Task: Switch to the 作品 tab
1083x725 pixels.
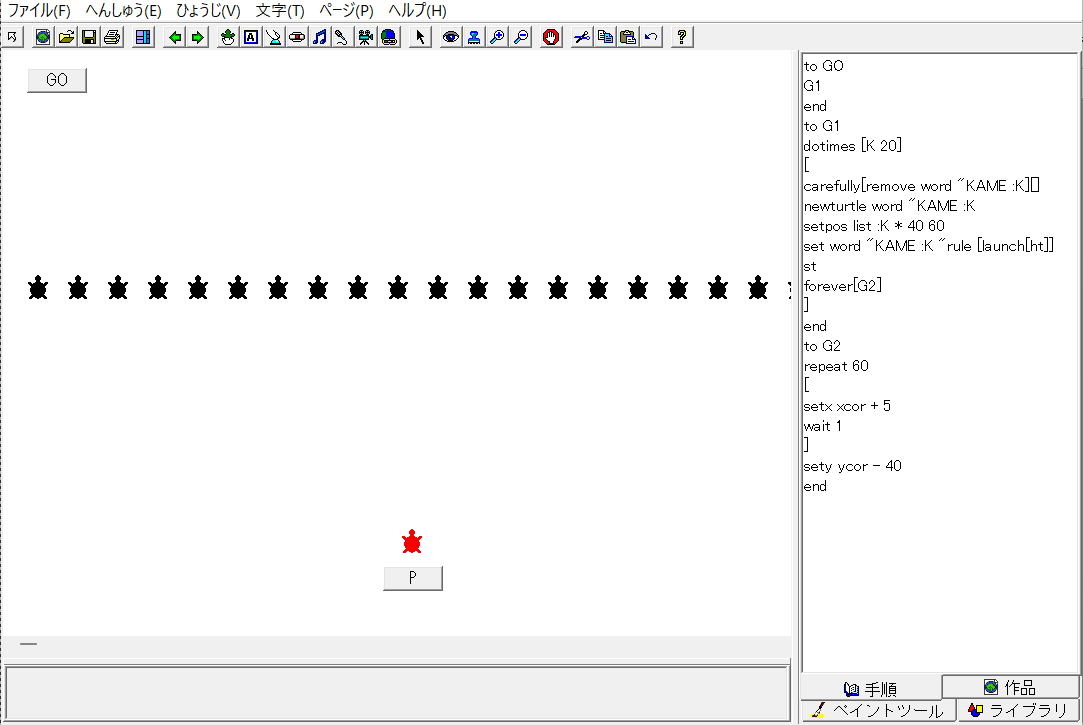Action: [x=1010, y=687]
